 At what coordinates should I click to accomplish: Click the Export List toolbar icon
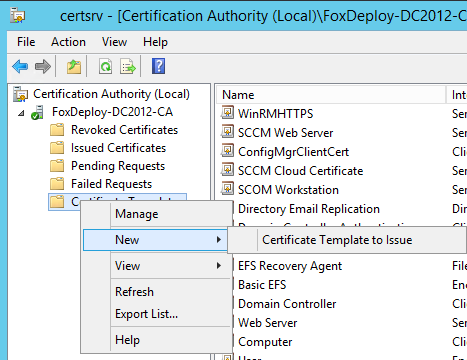[x=128, y=67]
